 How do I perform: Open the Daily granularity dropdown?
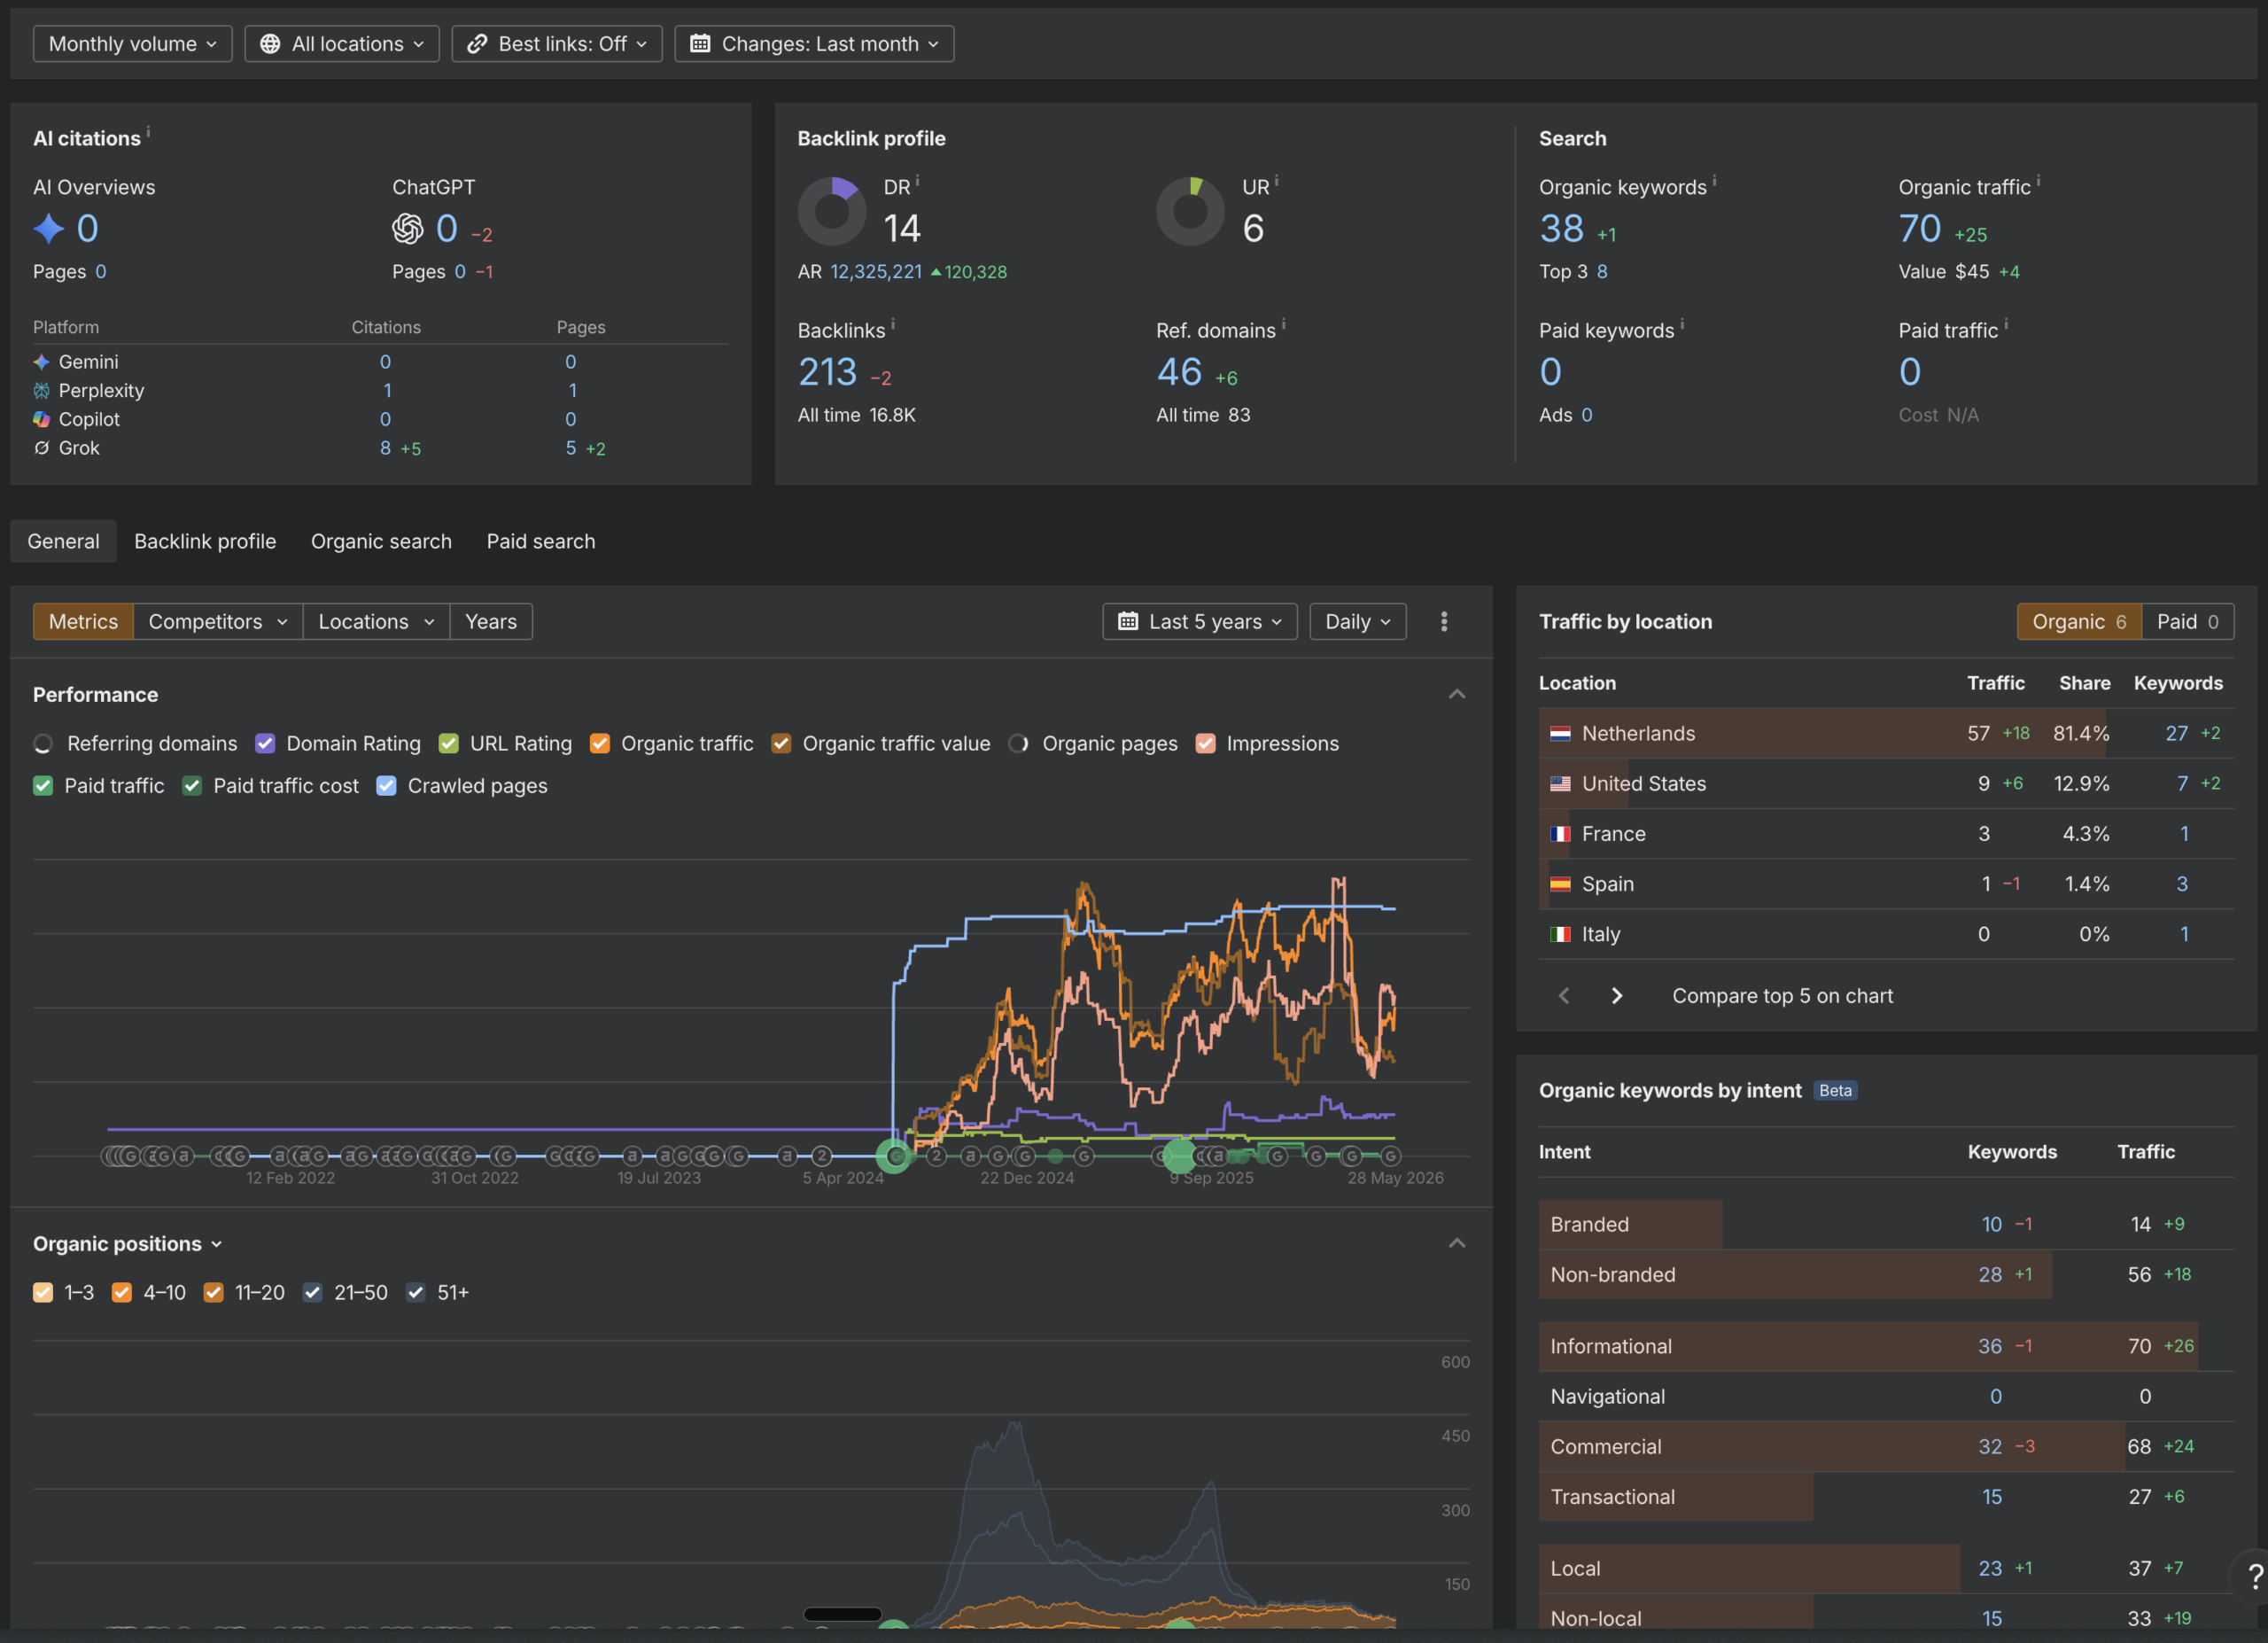1358,622
